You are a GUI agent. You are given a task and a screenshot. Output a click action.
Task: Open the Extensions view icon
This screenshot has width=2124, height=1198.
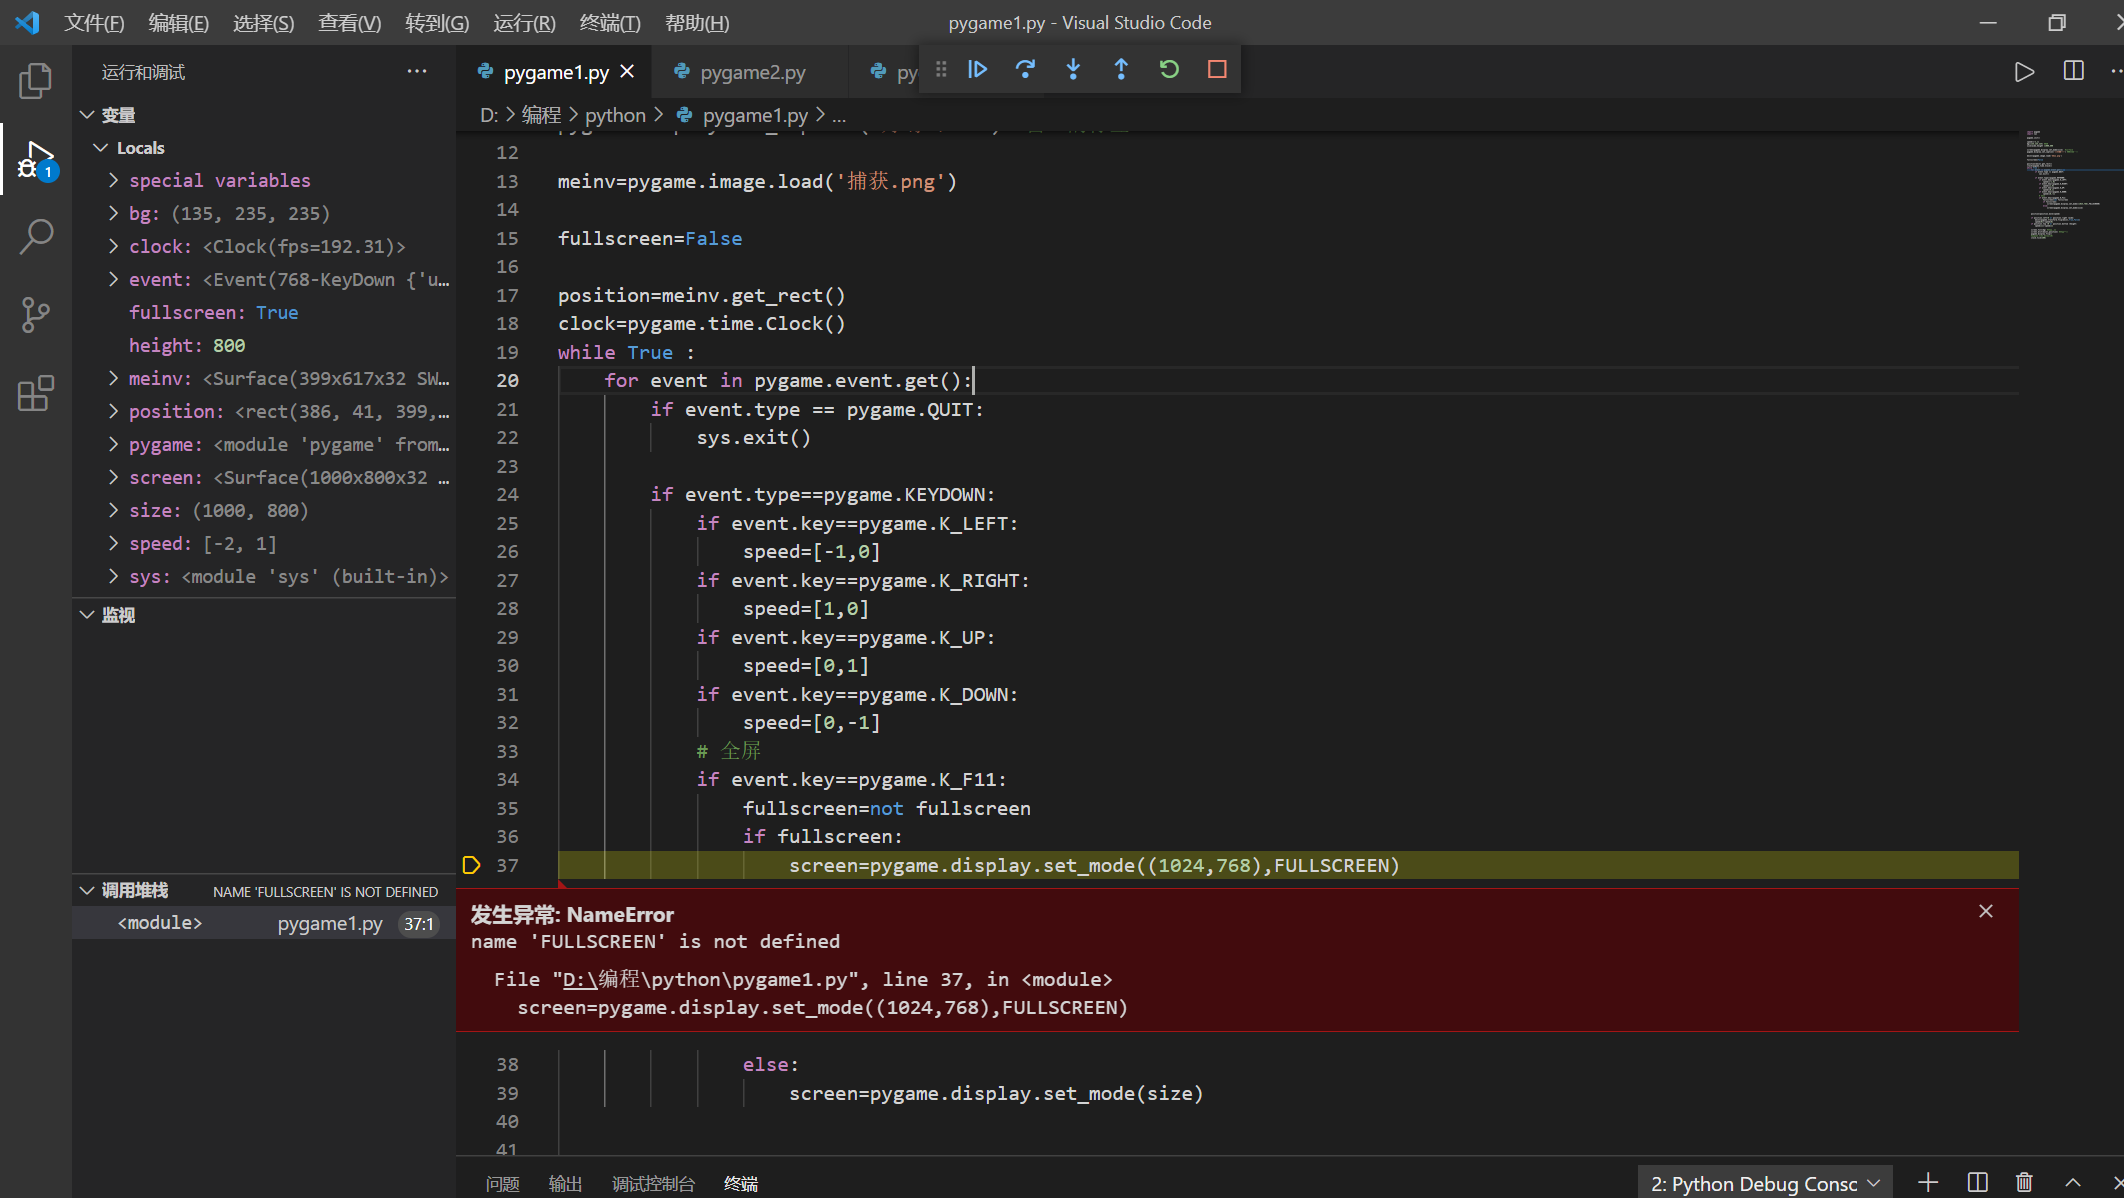[x=36, y=393]
